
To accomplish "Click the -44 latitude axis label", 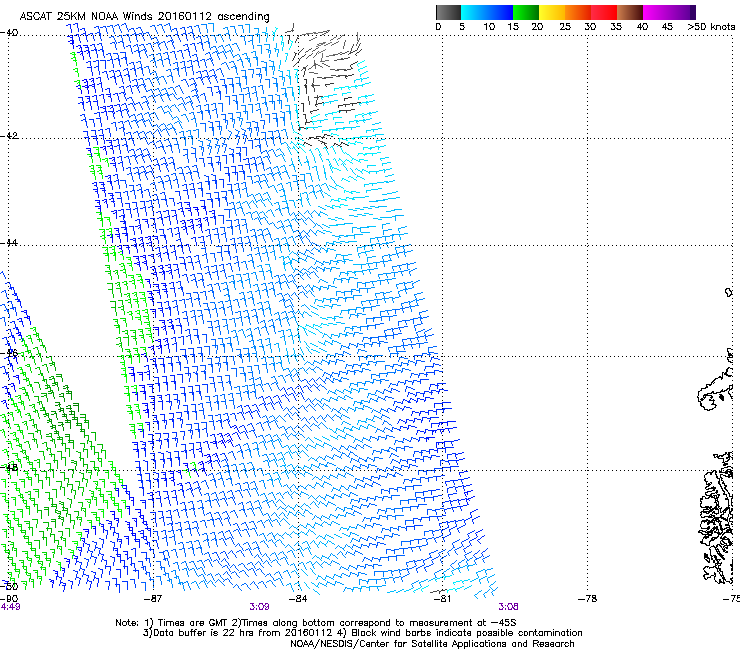I will (9, 243).
